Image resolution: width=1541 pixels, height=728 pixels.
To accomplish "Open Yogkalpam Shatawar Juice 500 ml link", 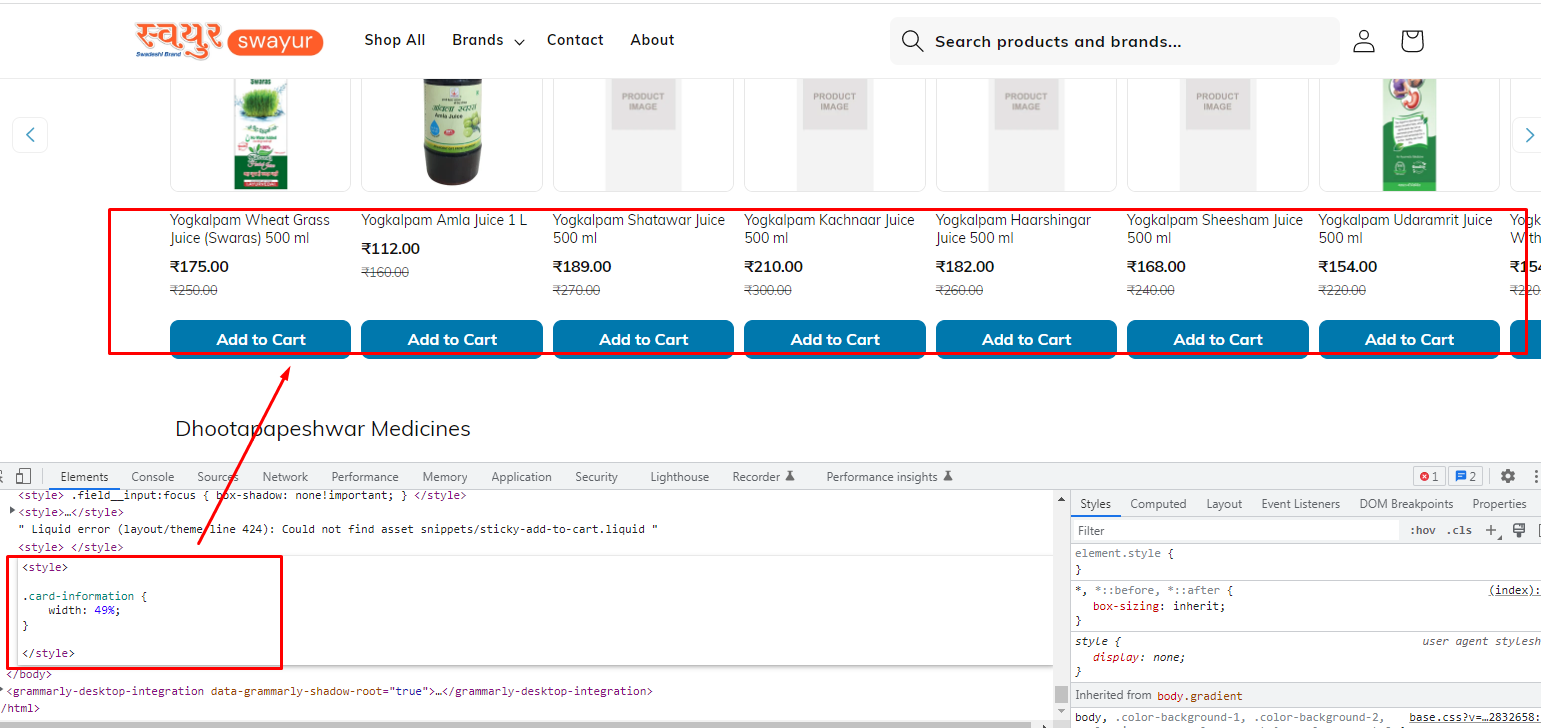I will click(639, 229).
